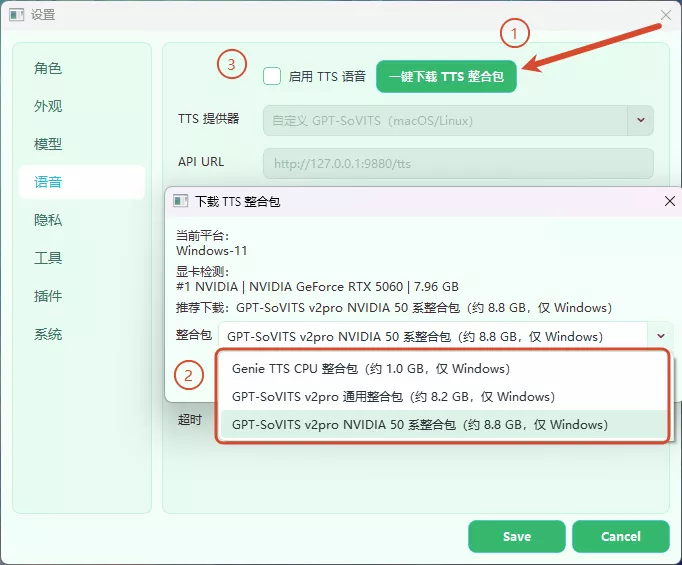Click the TTS 提供器 field showing 自定义 GPT-SoVITS
Screen dimensions: 682x565
pos(458,120)
